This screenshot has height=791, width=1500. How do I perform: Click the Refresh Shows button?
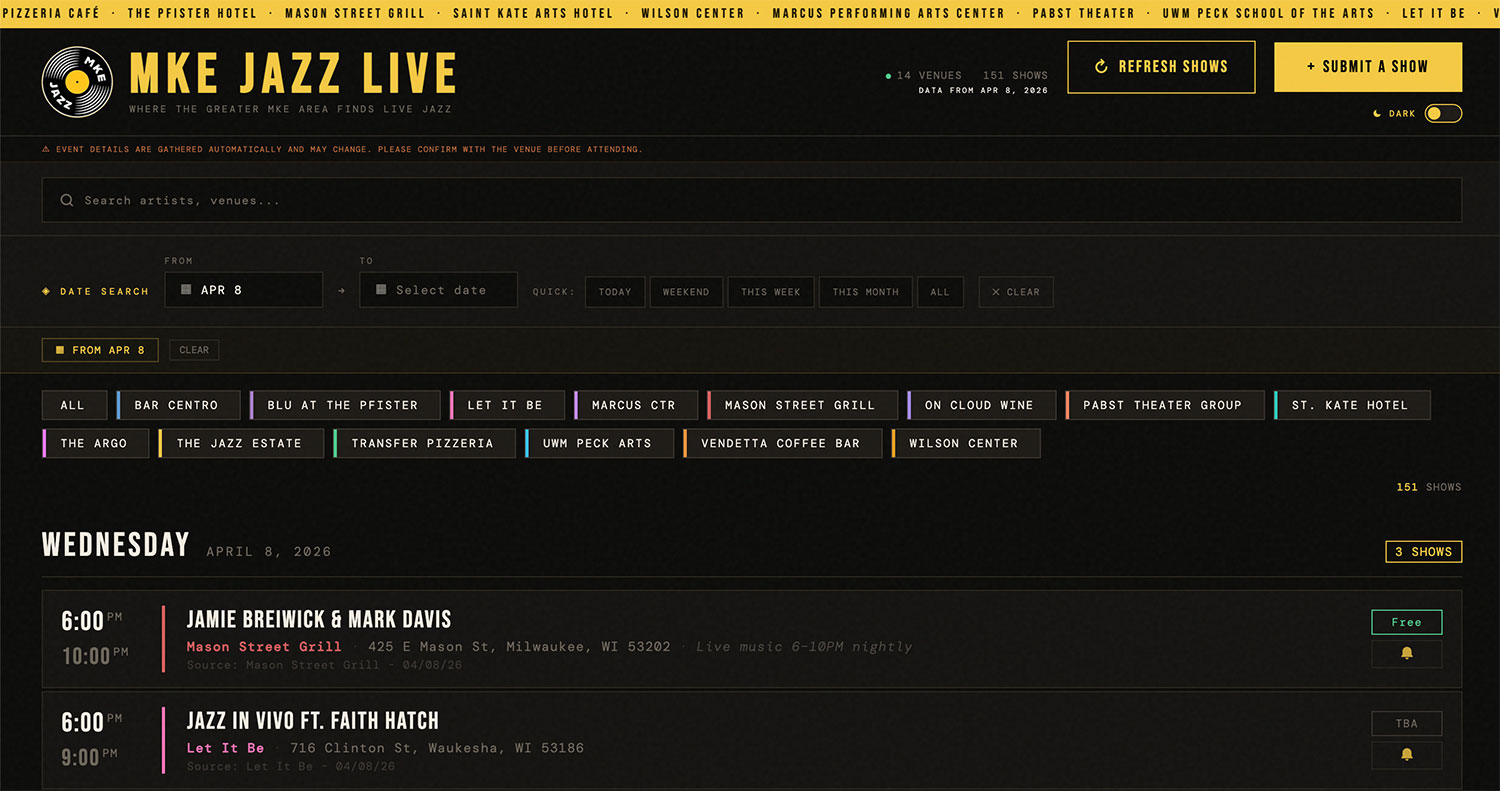pyautogui.click(x=1161, y=67)
